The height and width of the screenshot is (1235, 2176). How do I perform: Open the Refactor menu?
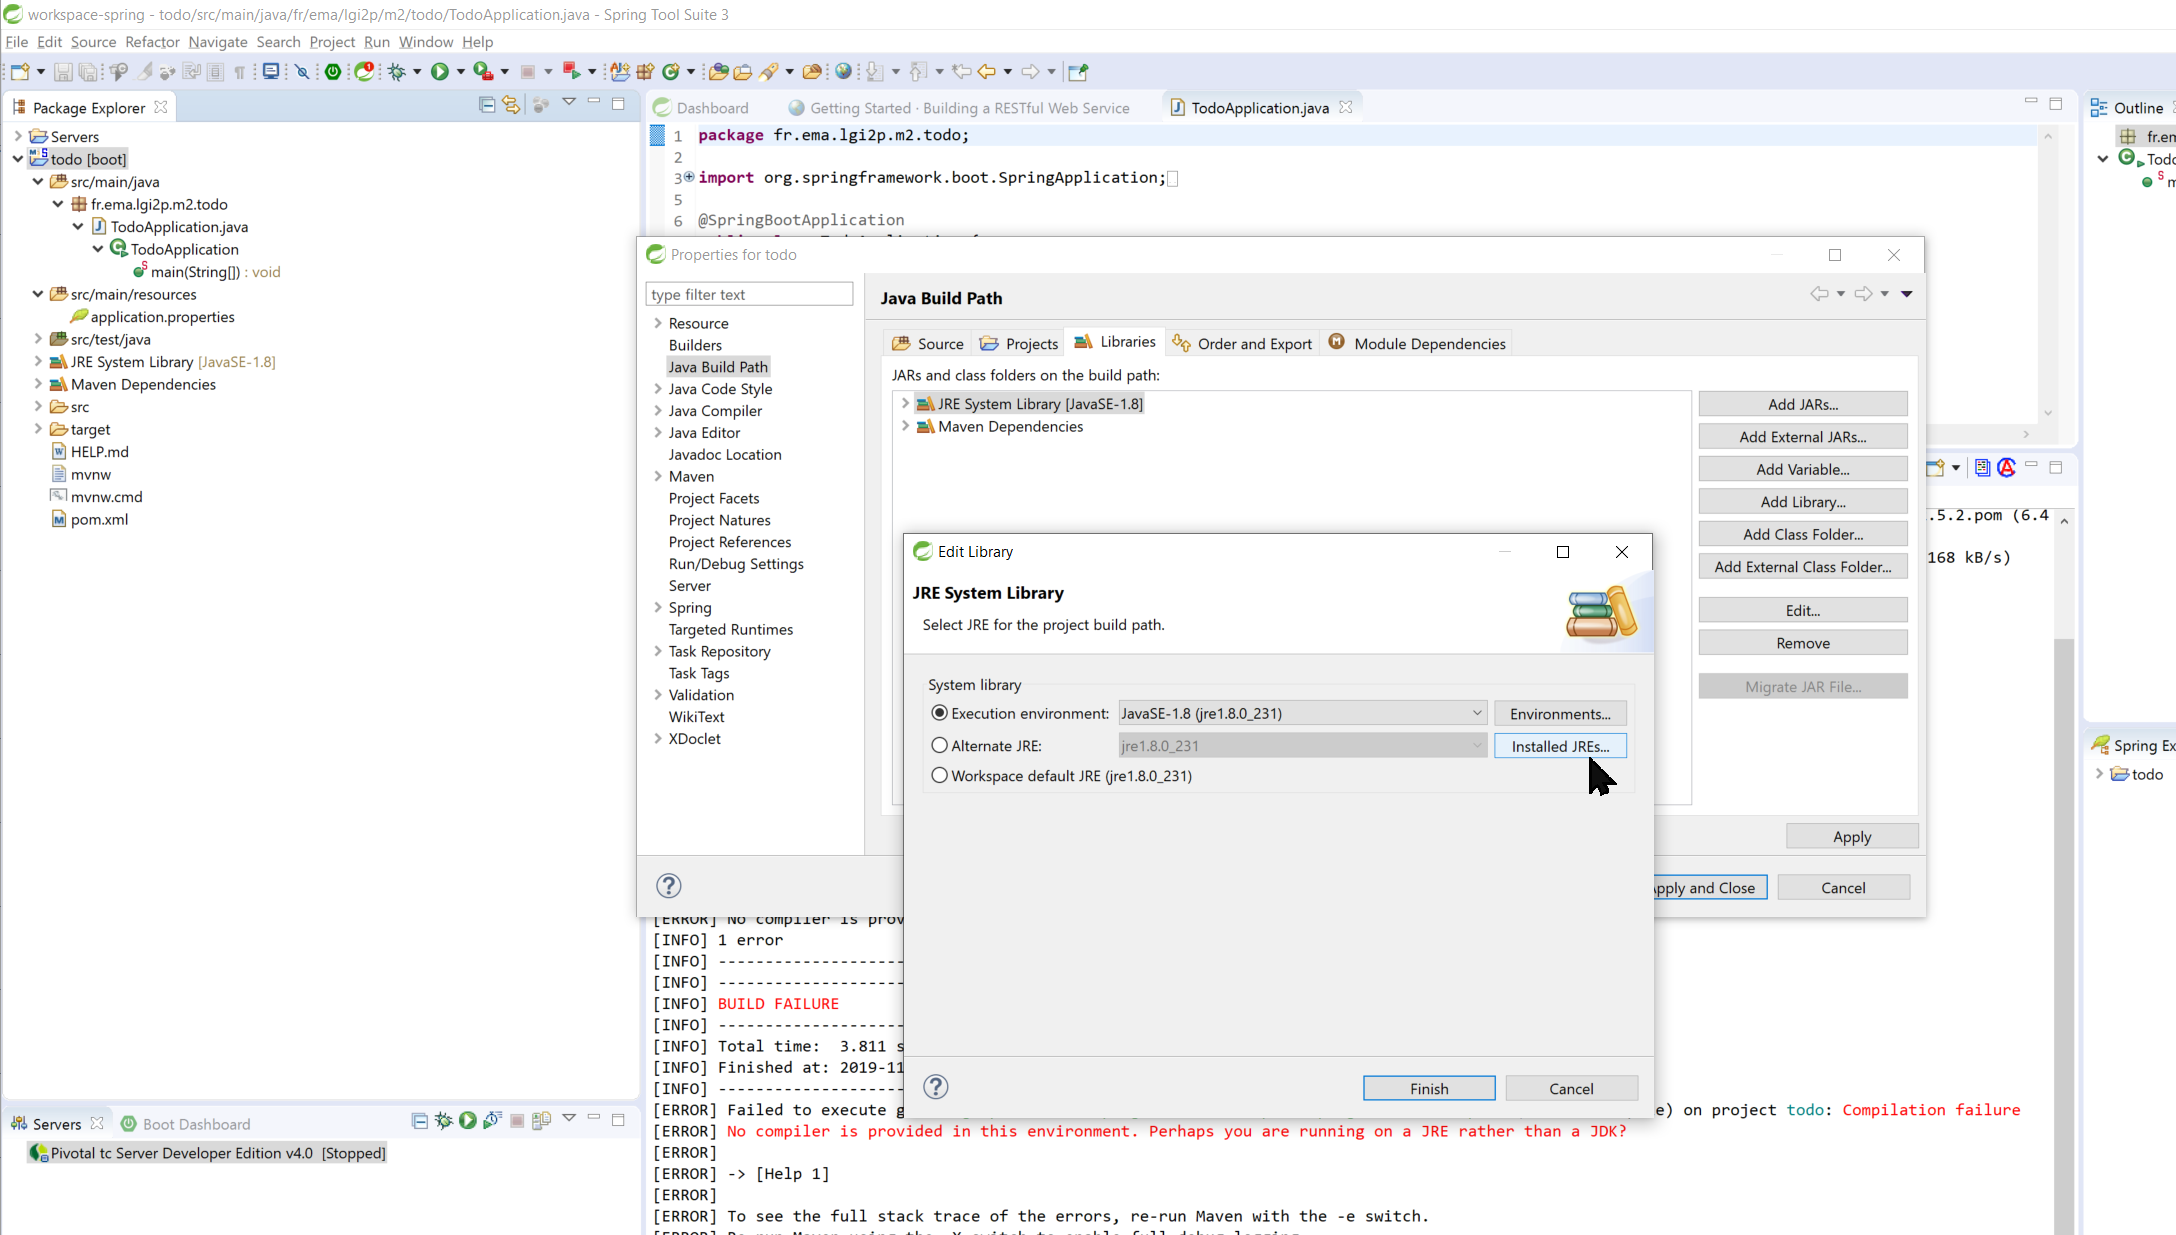coord(152,41)
